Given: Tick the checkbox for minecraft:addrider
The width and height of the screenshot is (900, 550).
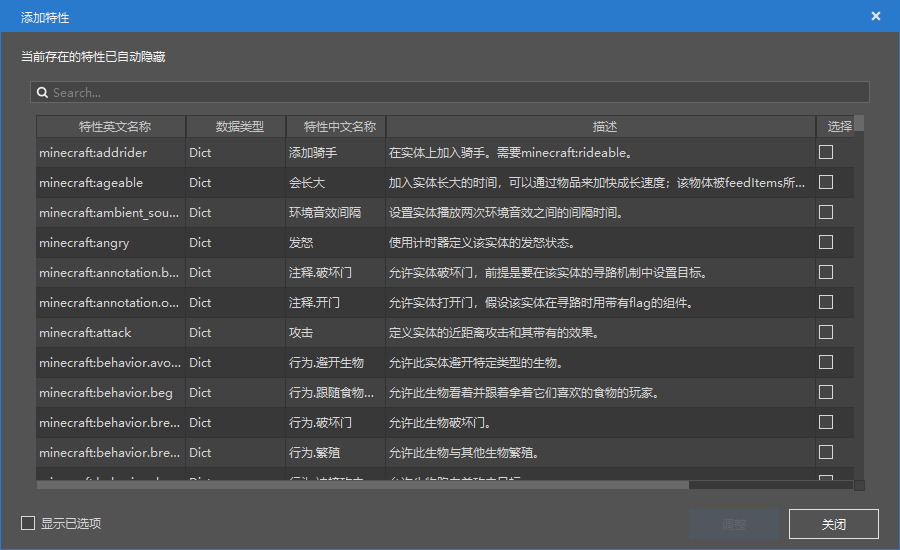Looking at the screenshot, I should [x=826, y=152].
